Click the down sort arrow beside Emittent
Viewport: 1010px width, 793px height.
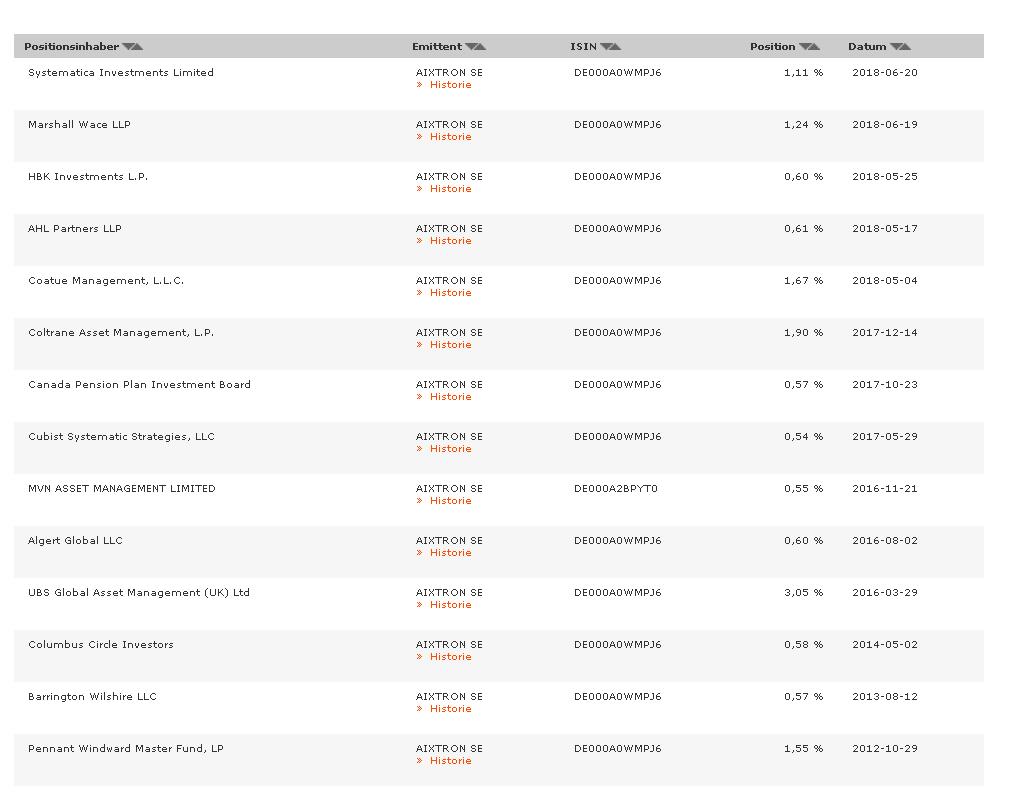470,47
